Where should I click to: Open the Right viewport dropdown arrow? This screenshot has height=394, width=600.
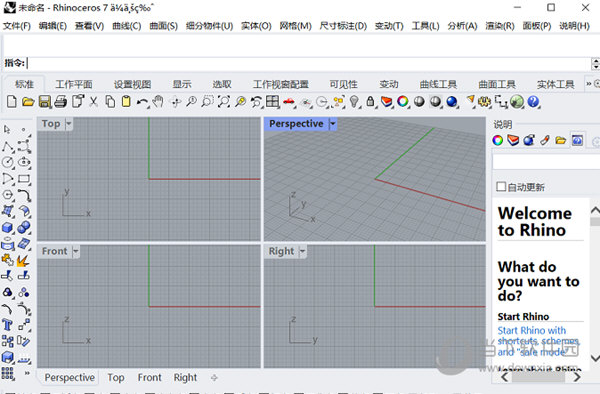pos(303,251)
